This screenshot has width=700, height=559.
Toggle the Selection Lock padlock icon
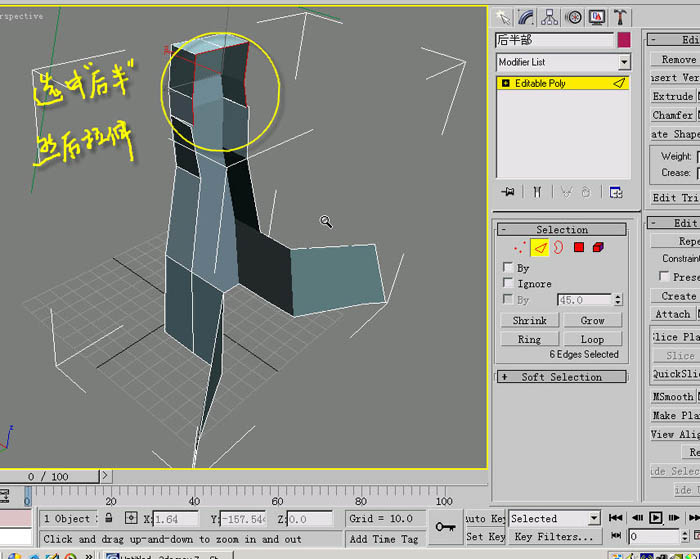108,518
